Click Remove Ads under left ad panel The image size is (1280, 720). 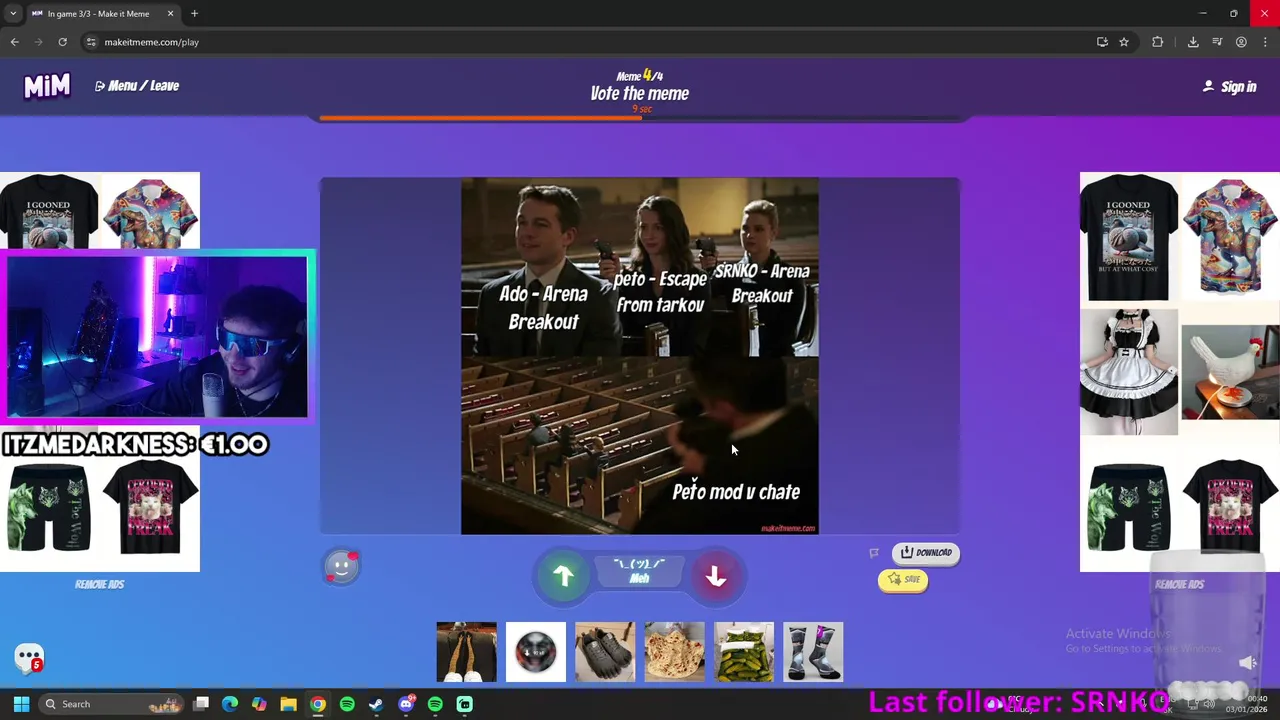coord(99,584)
